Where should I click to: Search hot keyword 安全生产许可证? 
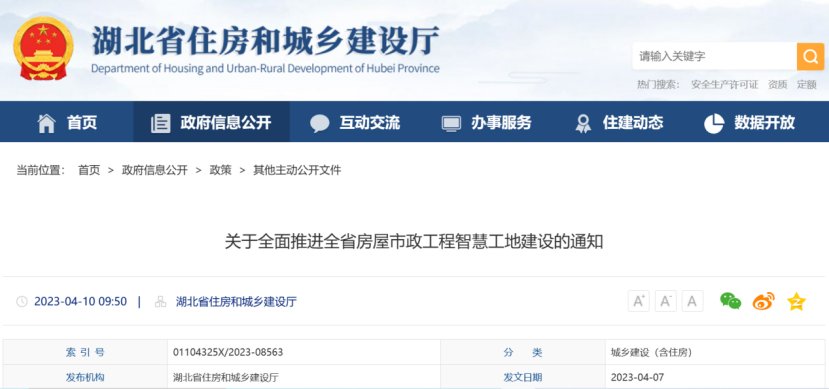coord(725,85)
